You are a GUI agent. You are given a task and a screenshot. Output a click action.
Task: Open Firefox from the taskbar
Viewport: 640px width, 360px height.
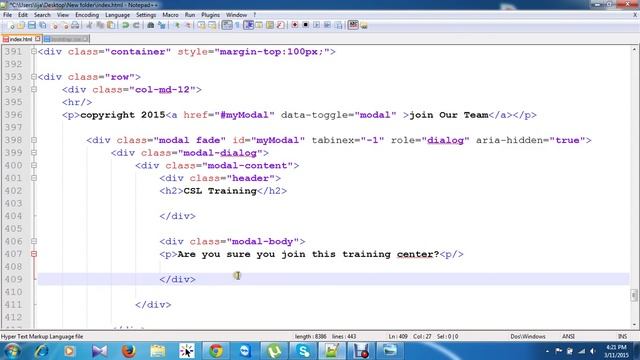[x=129, y=351]
